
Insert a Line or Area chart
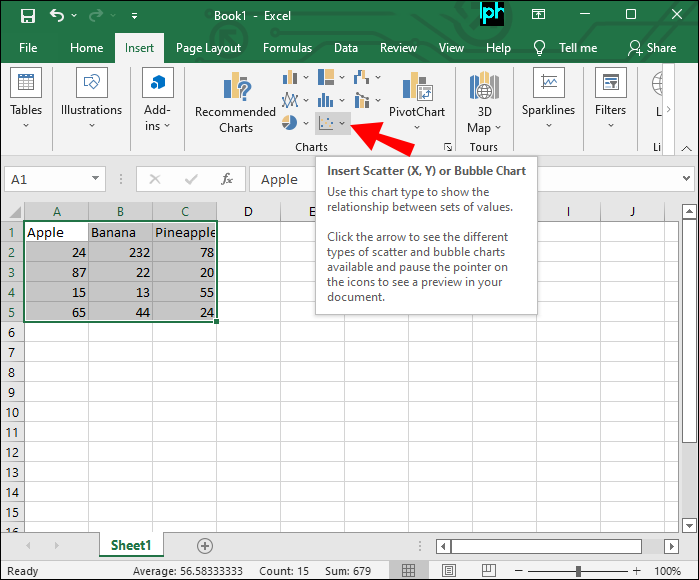click(290, 100)
